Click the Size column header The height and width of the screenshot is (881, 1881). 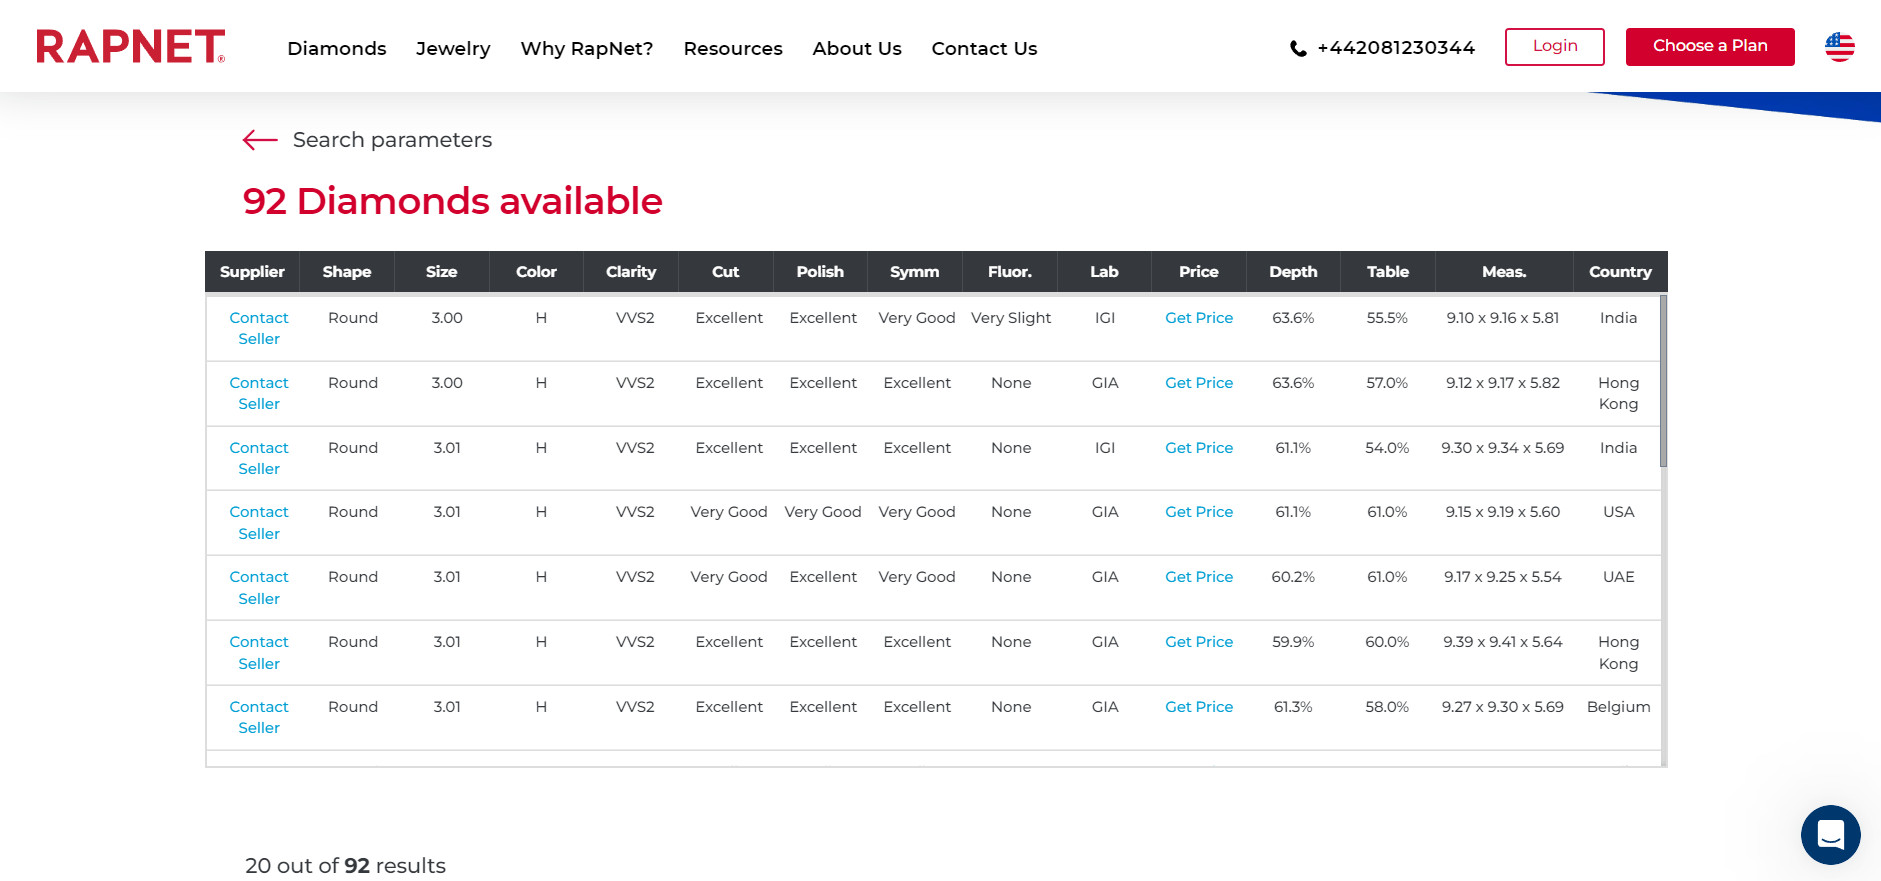441,272
